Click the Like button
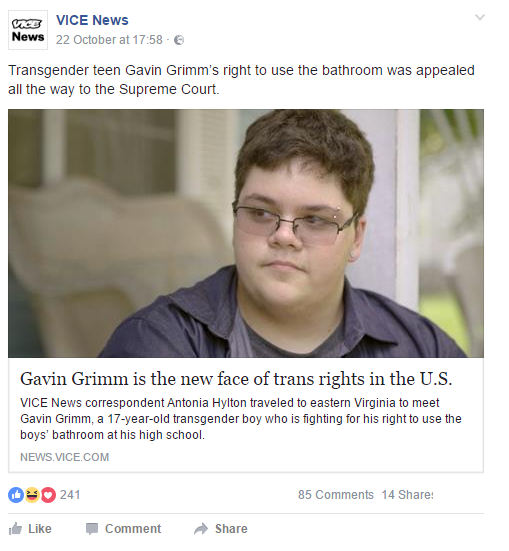This screenshot has height=551, width=509. point(30,529)
